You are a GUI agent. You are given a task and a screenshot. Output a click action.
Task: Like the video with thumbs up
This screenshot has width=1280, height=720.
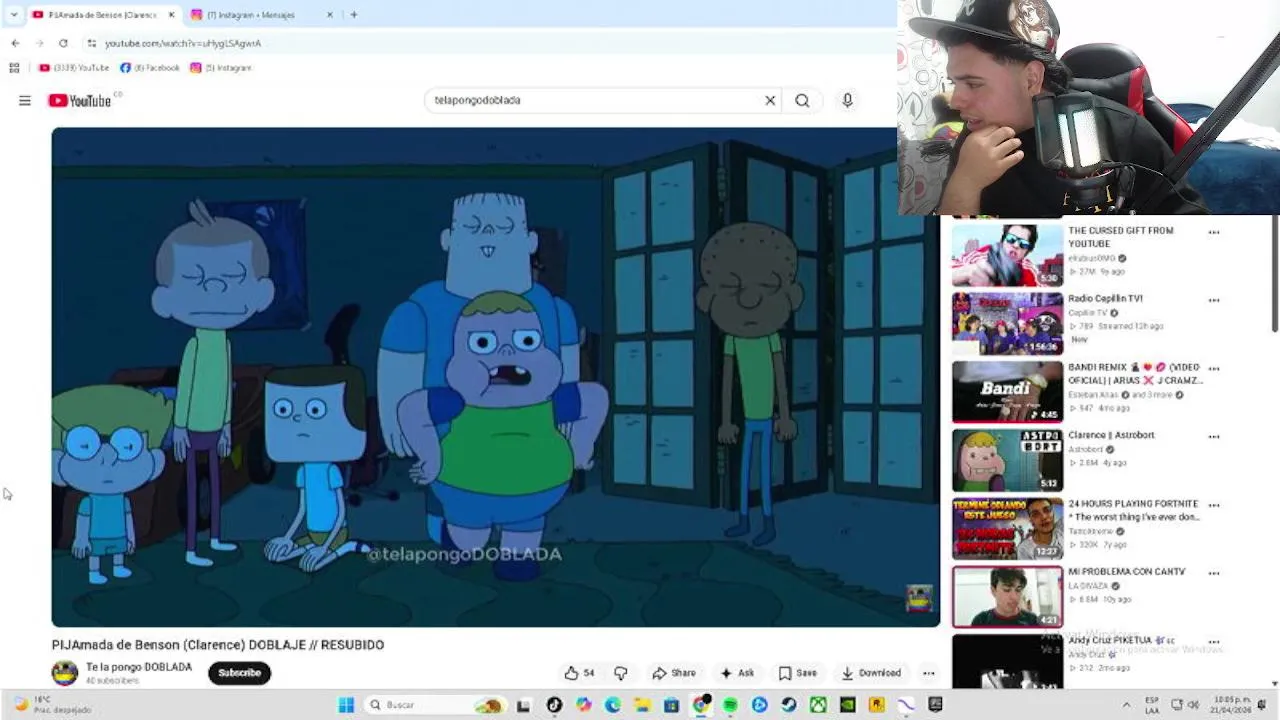[579, 673]
